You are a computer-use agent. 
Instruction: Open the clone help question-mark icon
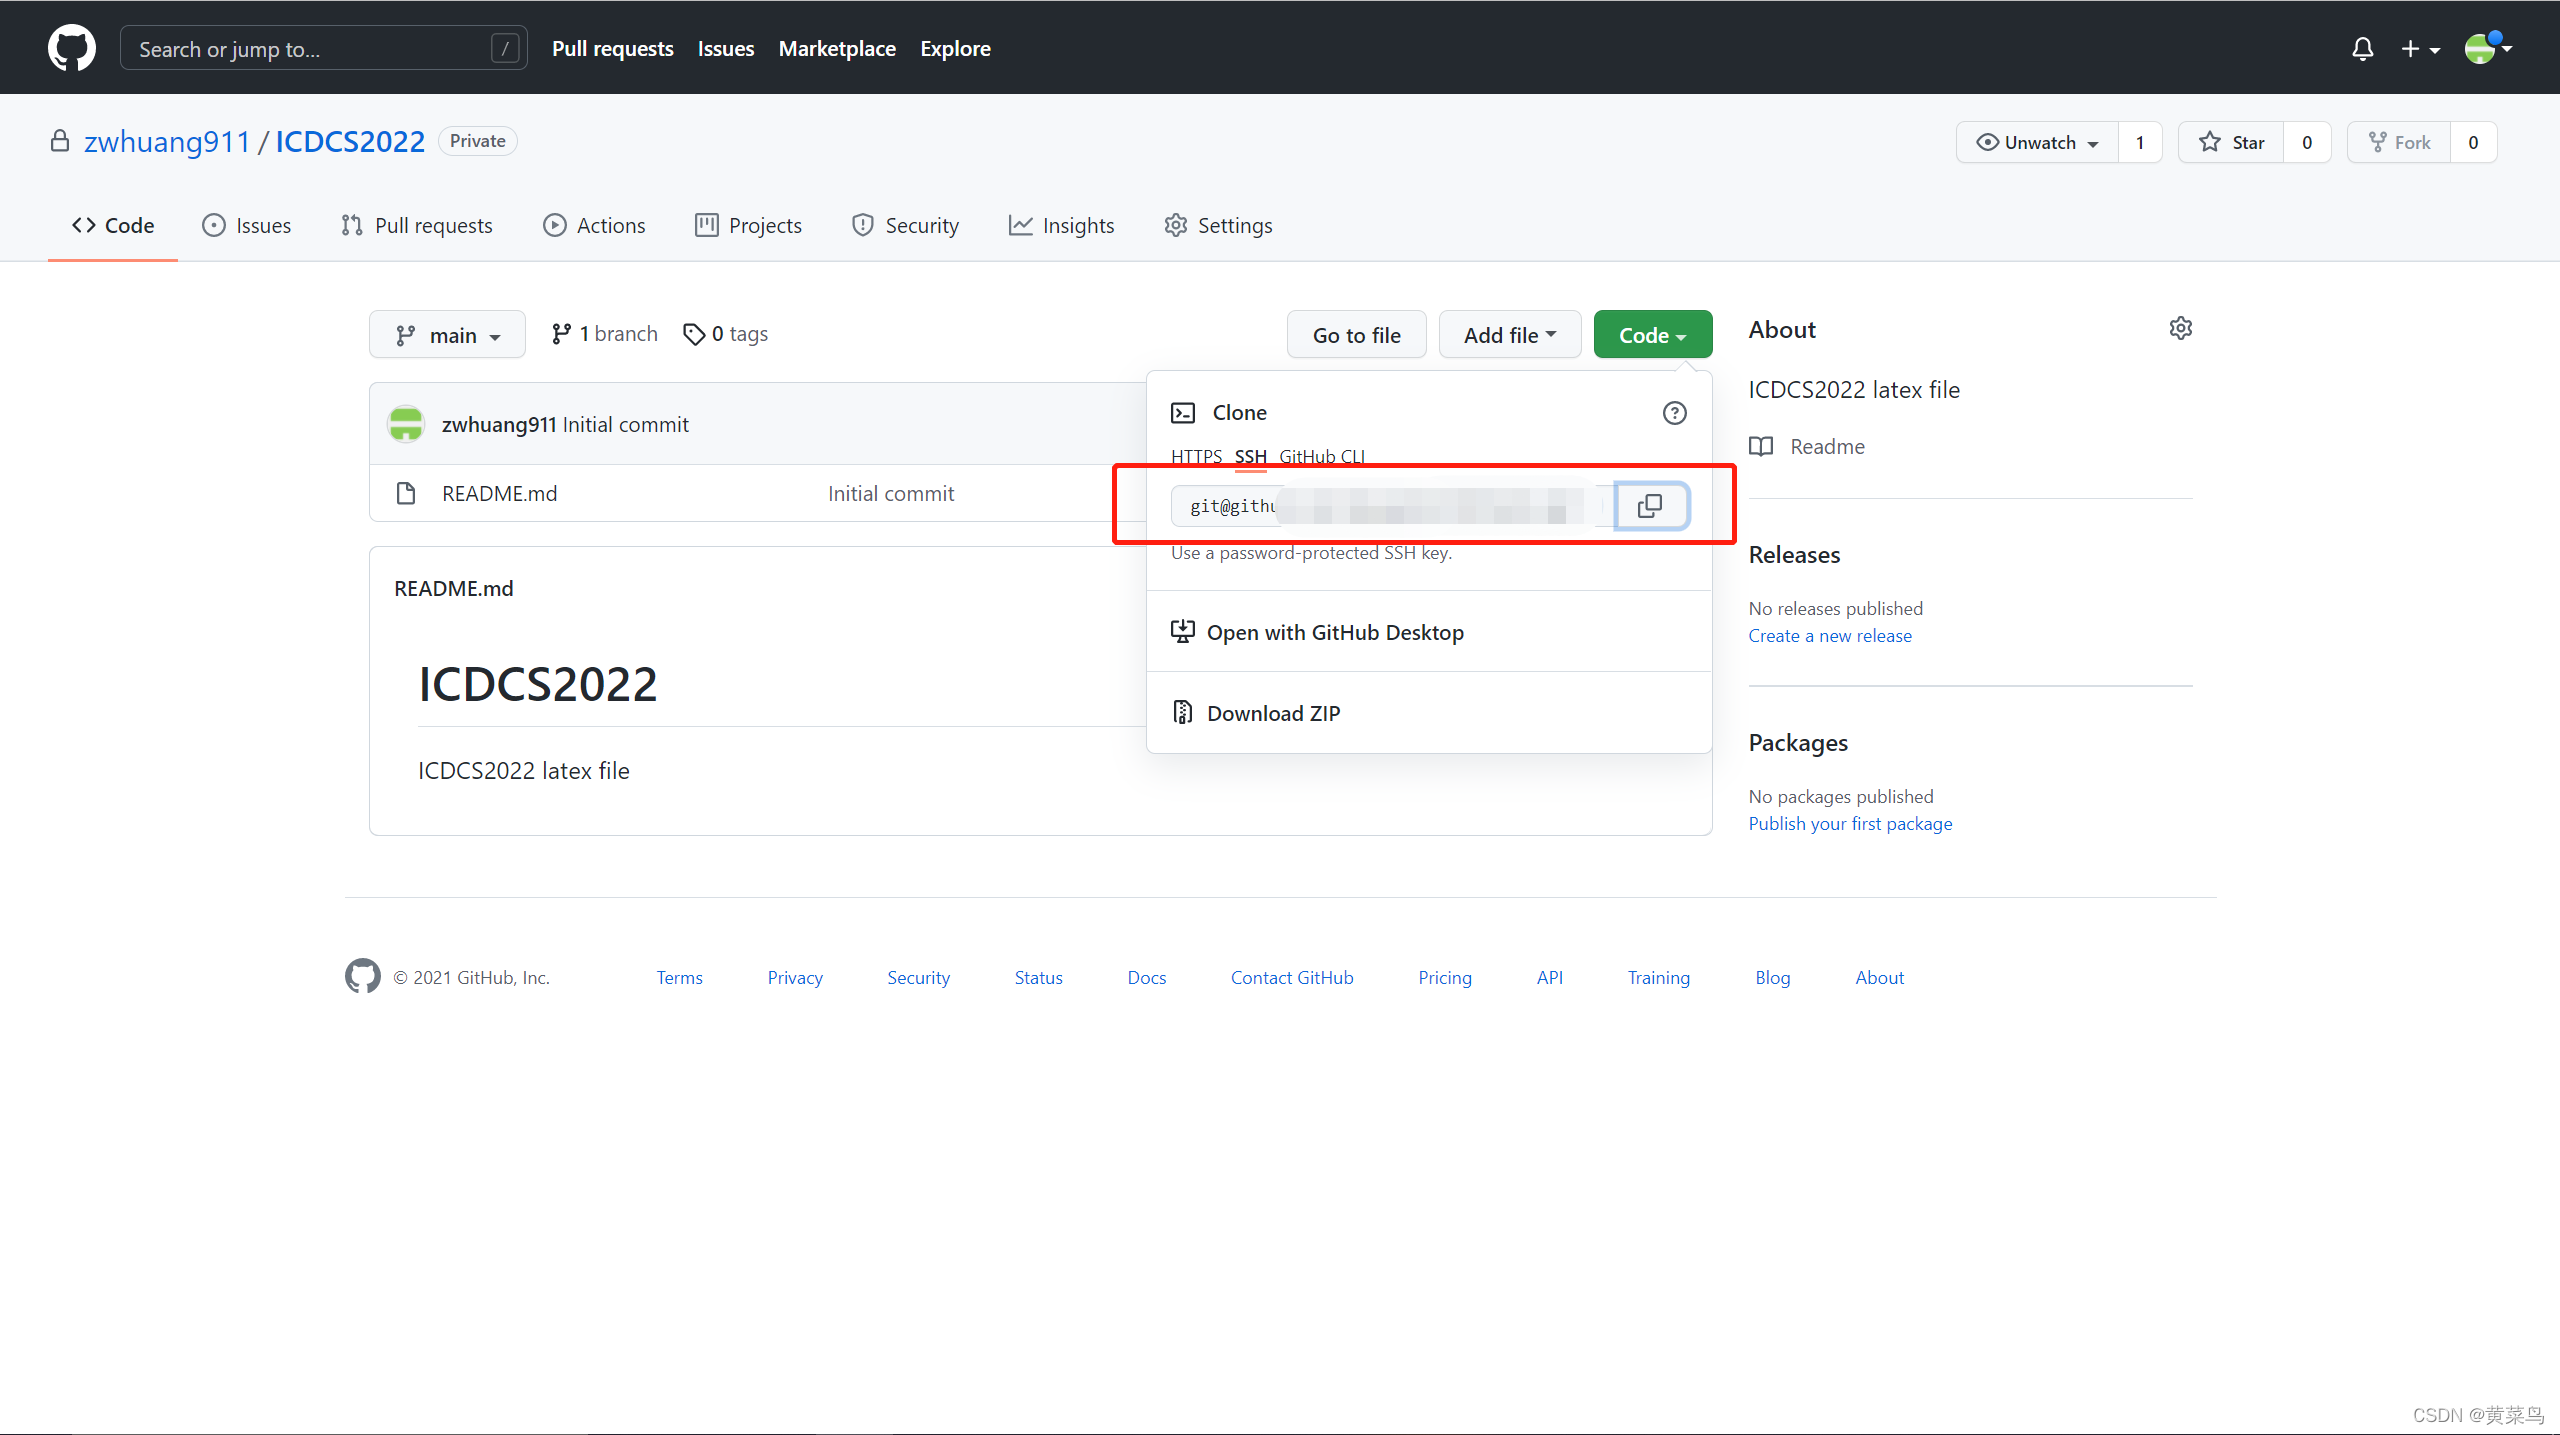tap(1674, 413)
